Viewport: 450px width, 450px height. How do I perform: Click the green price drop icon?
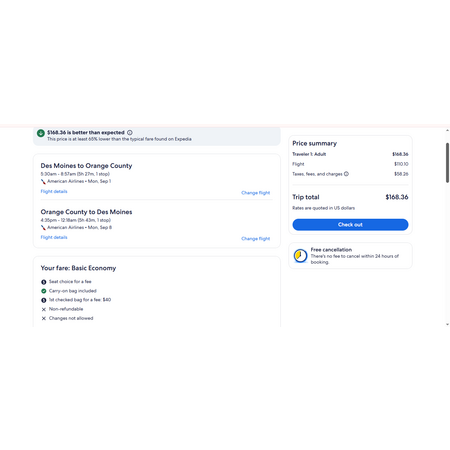point(41,133)
